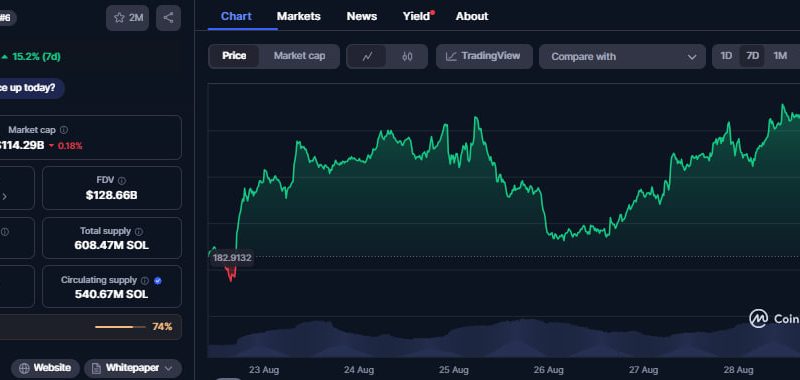Open the Compare with dropdown
Image resolution: width=800 pixels, height=380 pixels.
point(622,57)
